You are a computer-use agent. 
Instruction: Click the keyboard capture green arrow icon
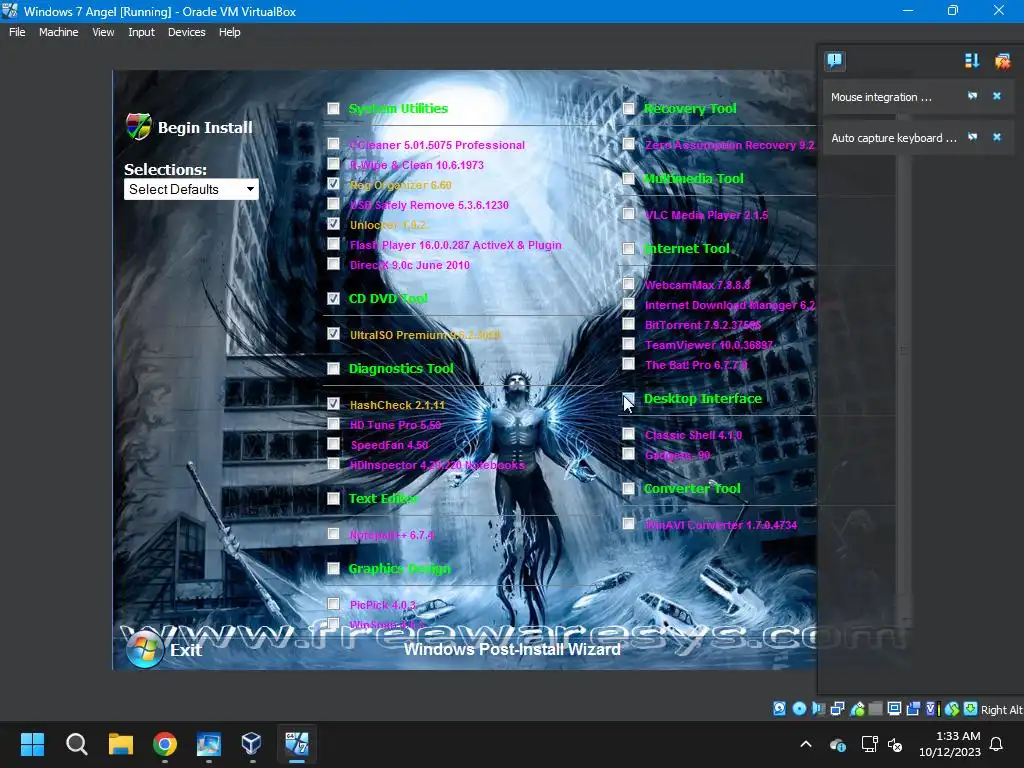pyautogui.click(x=970, y=709)
